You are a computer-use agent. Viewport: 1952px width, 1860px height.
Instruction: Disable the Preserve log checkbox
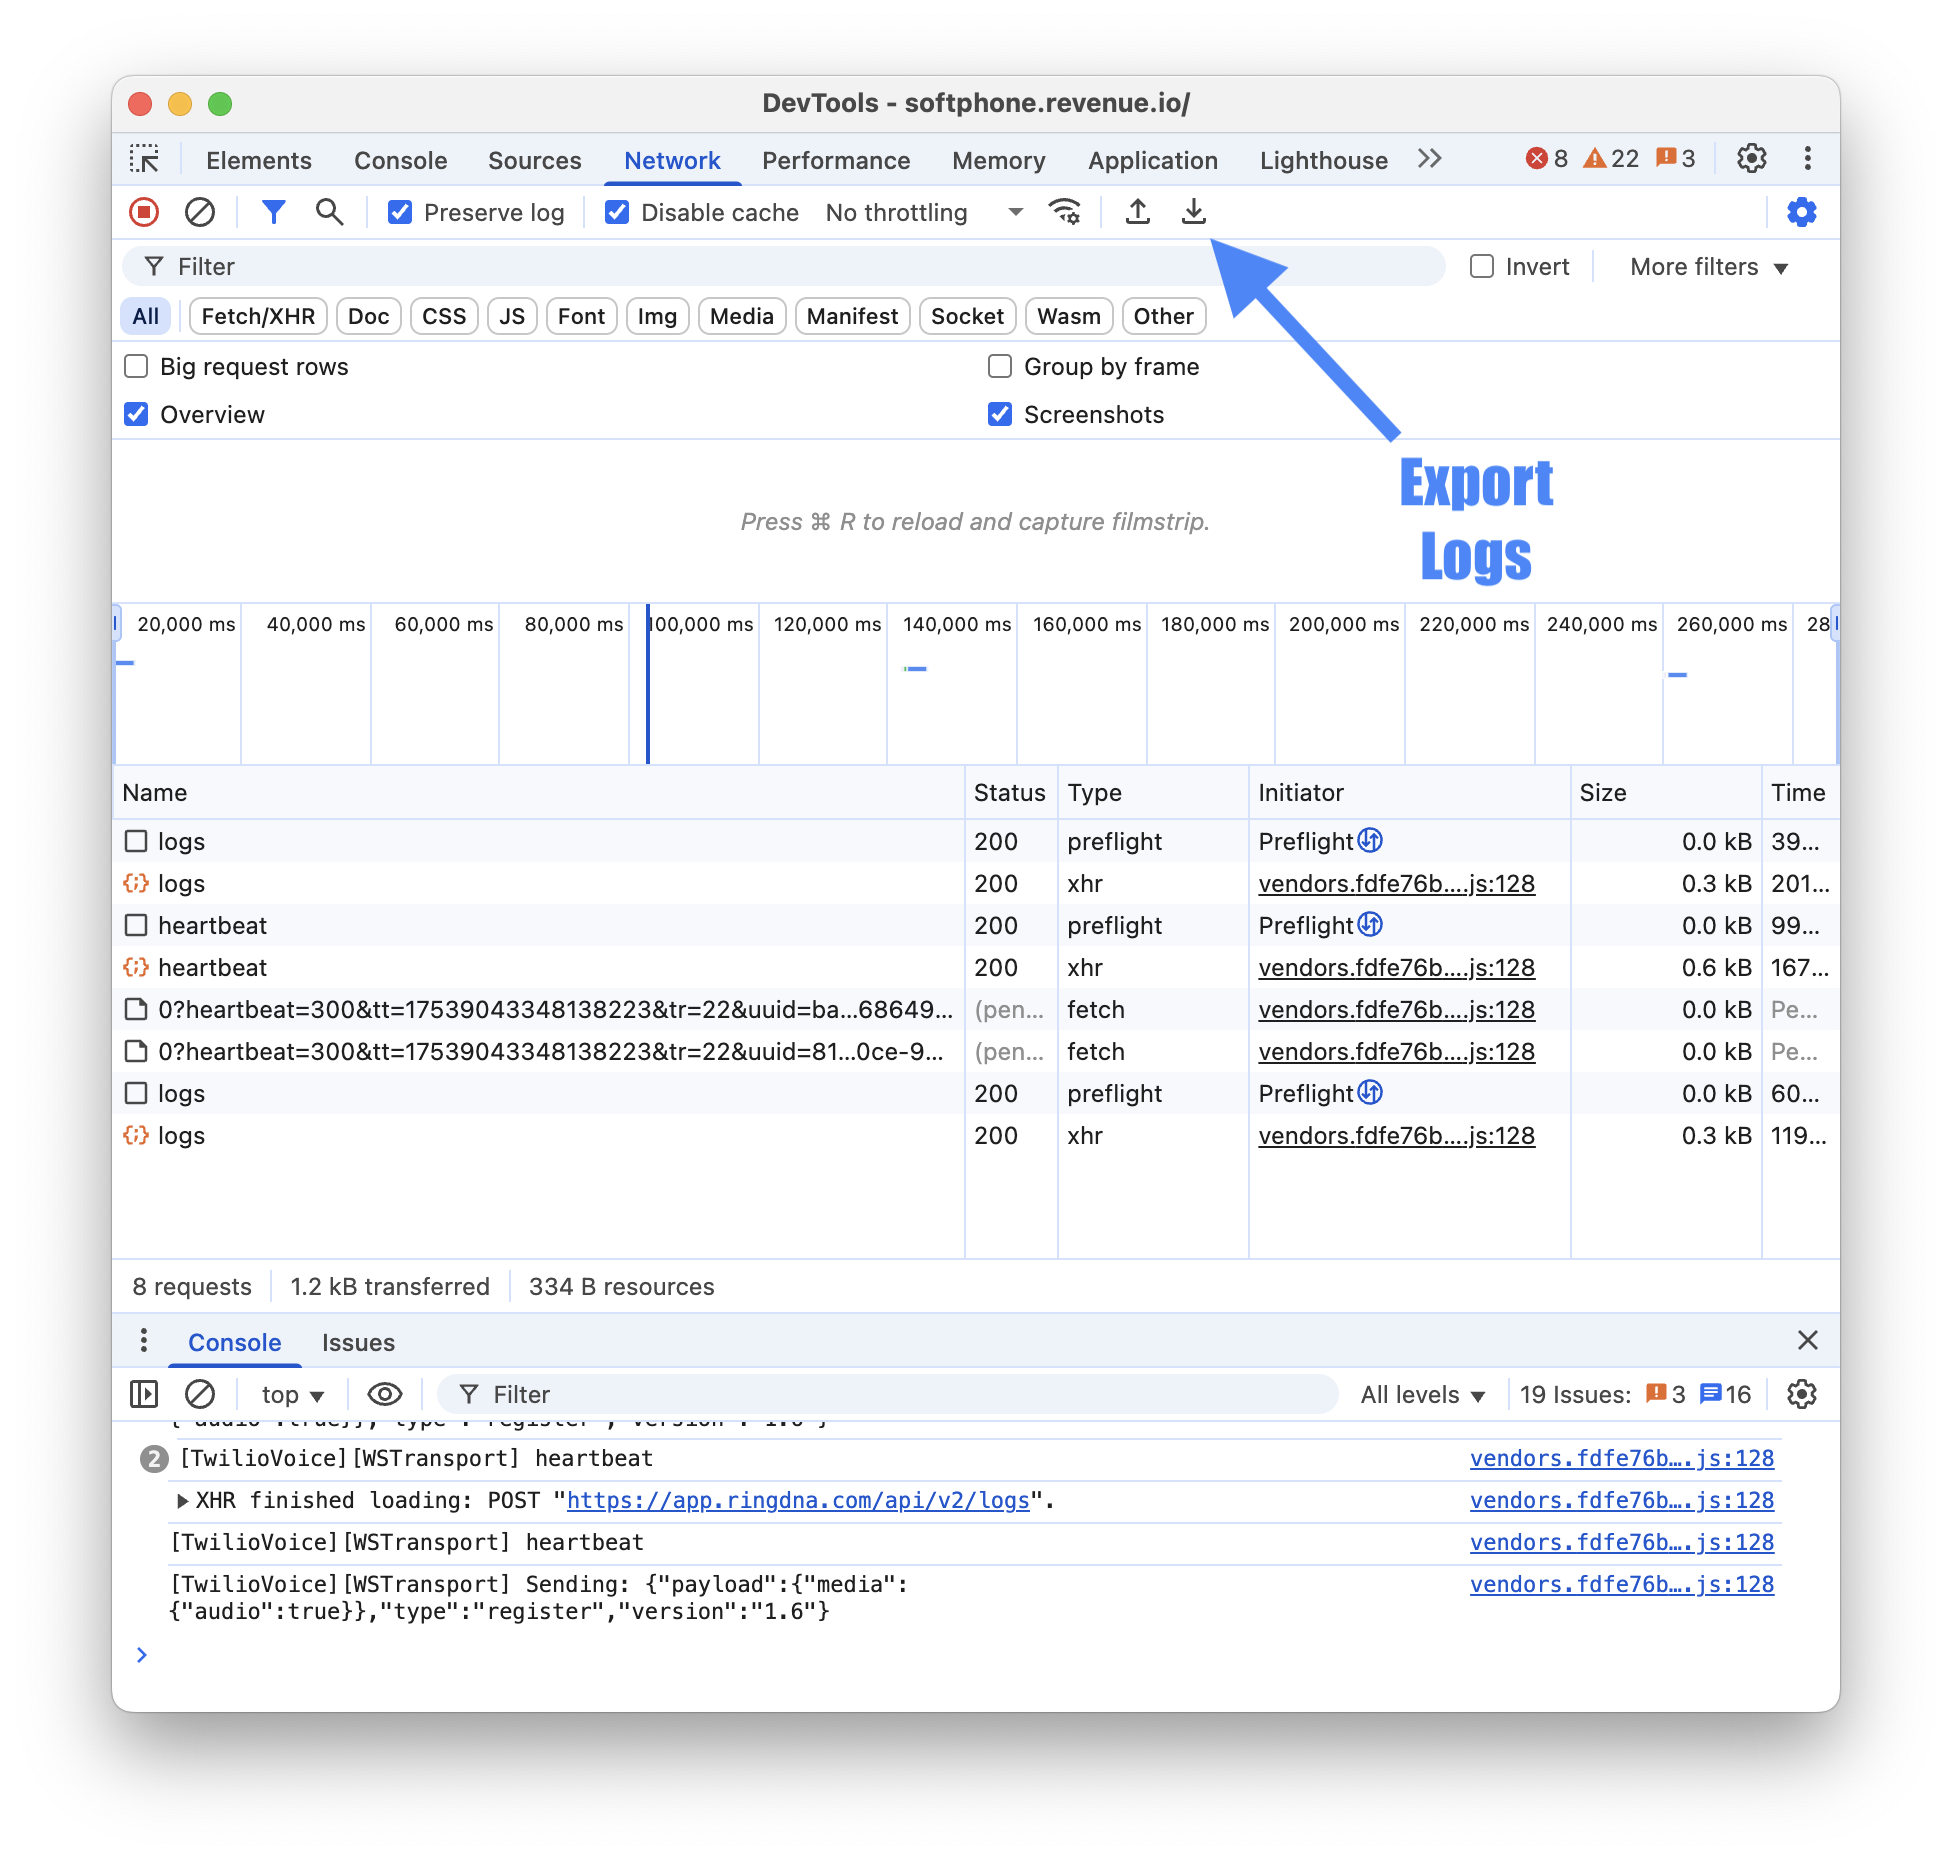pyautogui.click(x=400, y=212)
